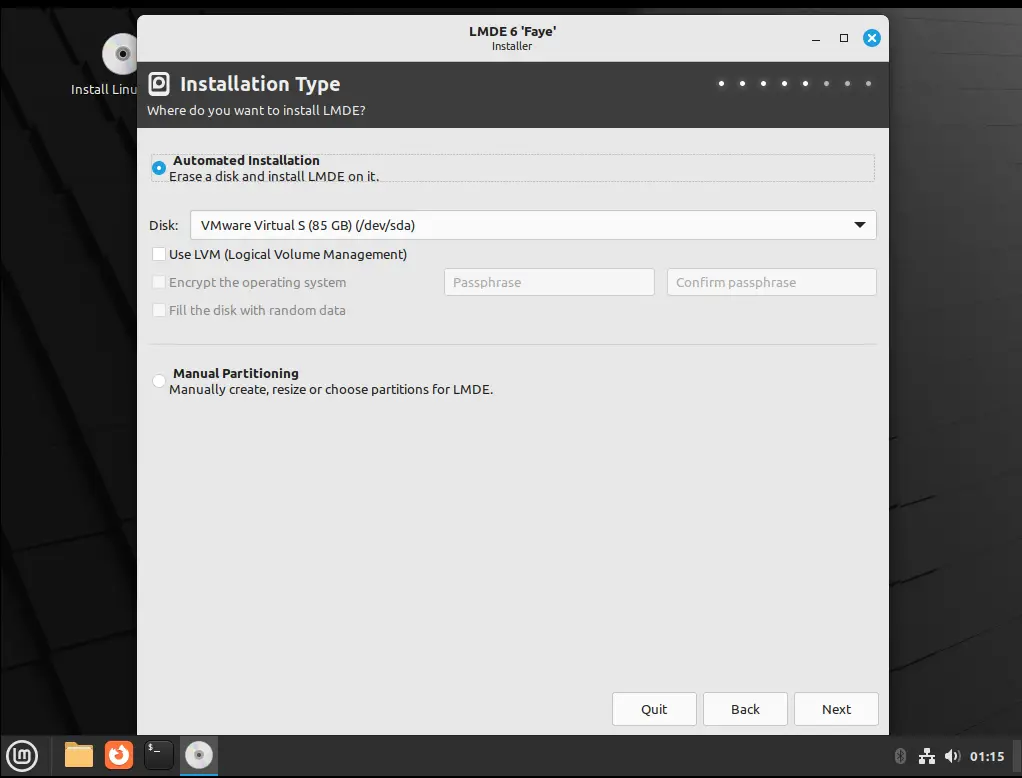The height and width of the screenshot is (778, 1022).
Task: Click the clock showing 01:15
Action: click(987, 756)
